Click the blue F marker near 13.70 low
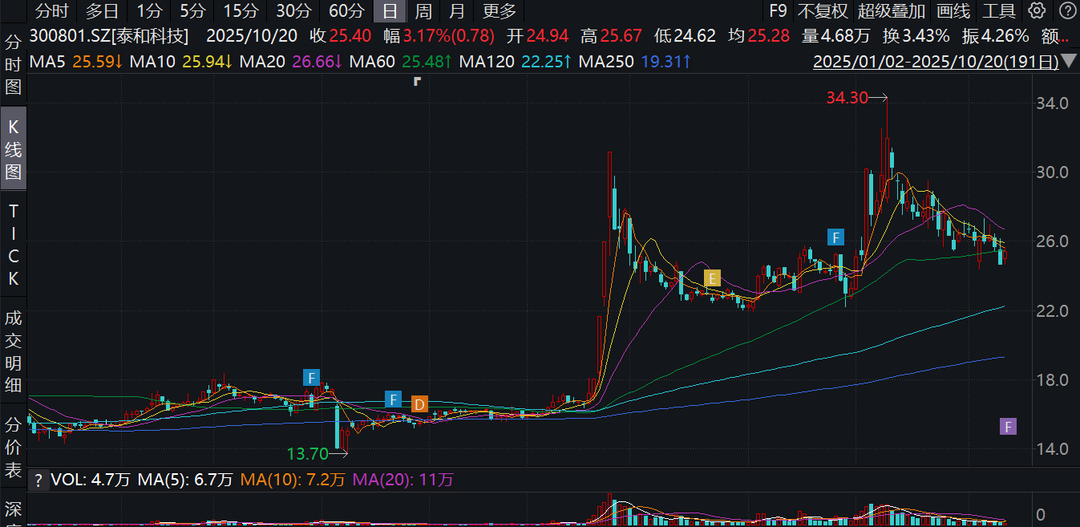Screen dimensions: 1080x527 click(312, 378)
